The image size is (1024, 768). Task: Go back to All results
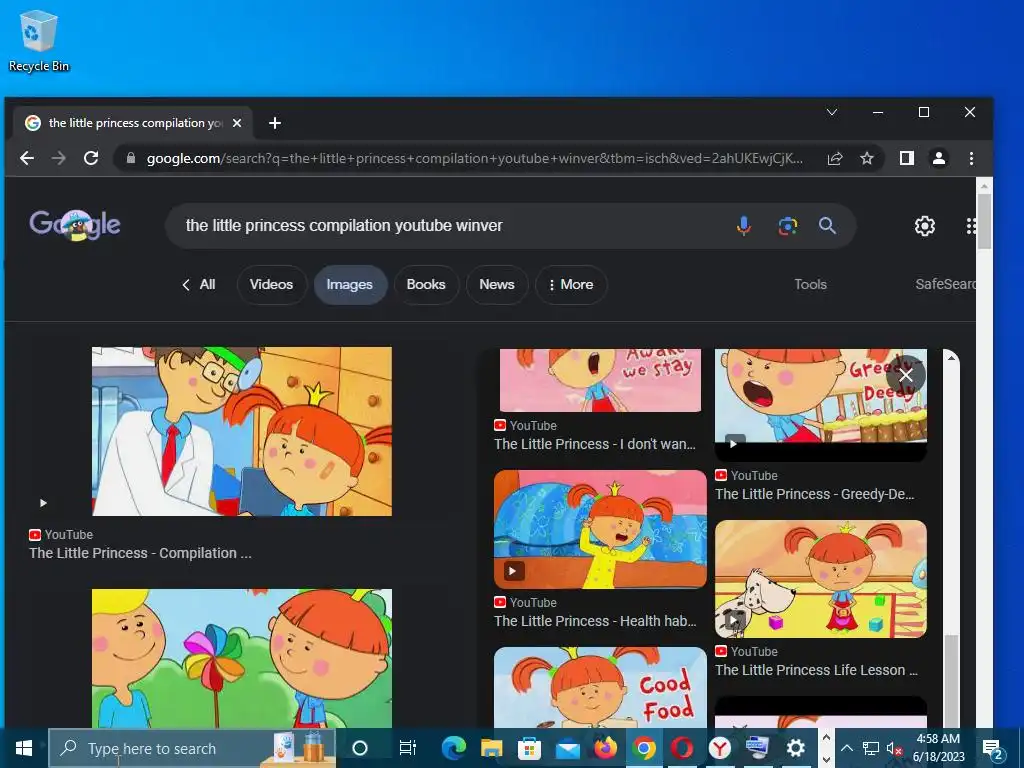point(199,285)
